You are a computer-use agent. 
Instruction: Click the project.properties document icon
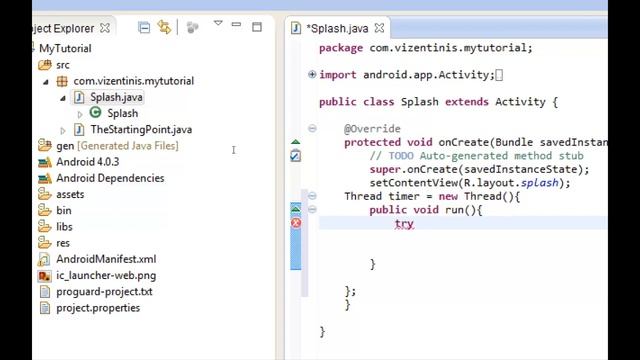(x=44, y=308)
